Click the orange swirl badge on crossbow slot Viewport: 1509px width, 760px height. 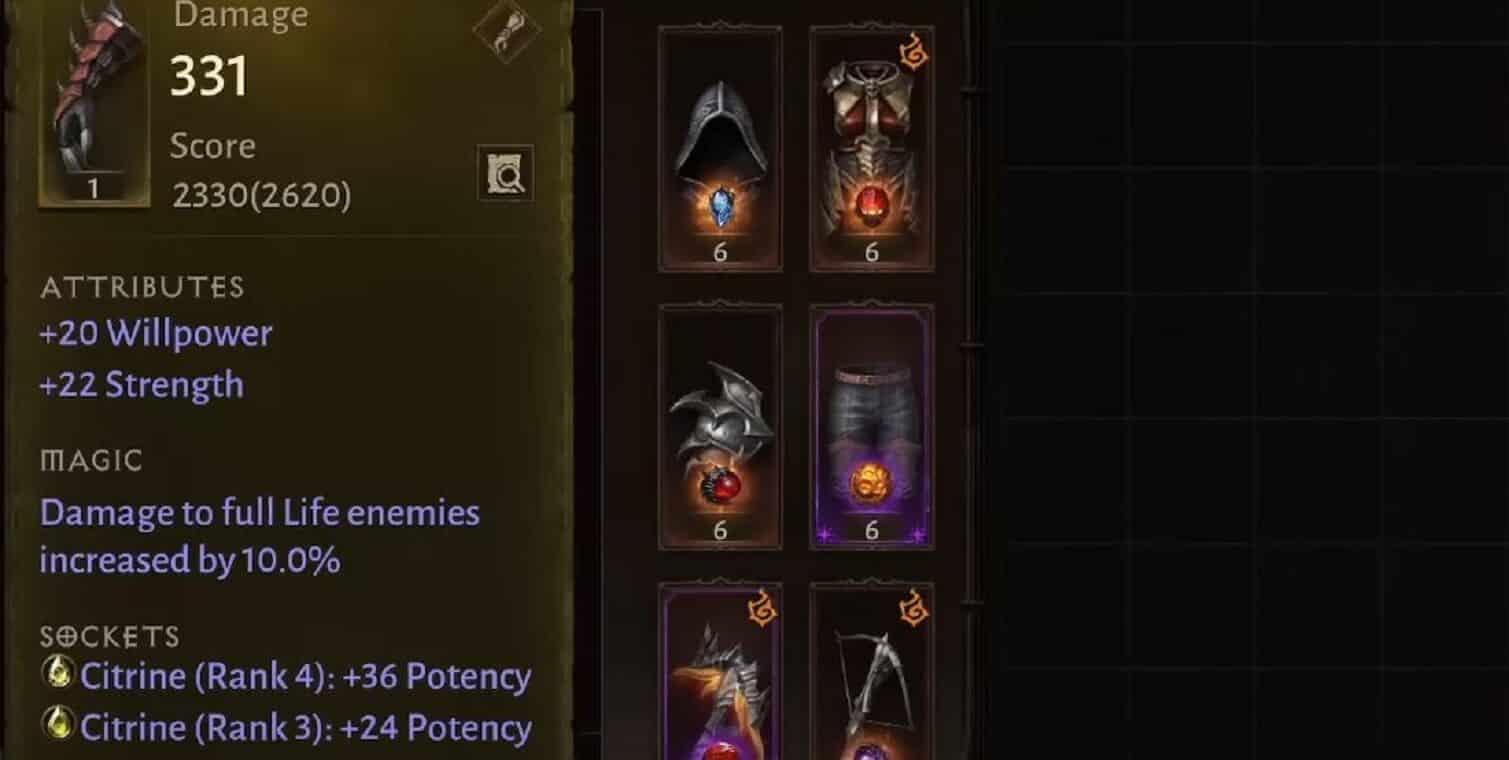[913, 609]
